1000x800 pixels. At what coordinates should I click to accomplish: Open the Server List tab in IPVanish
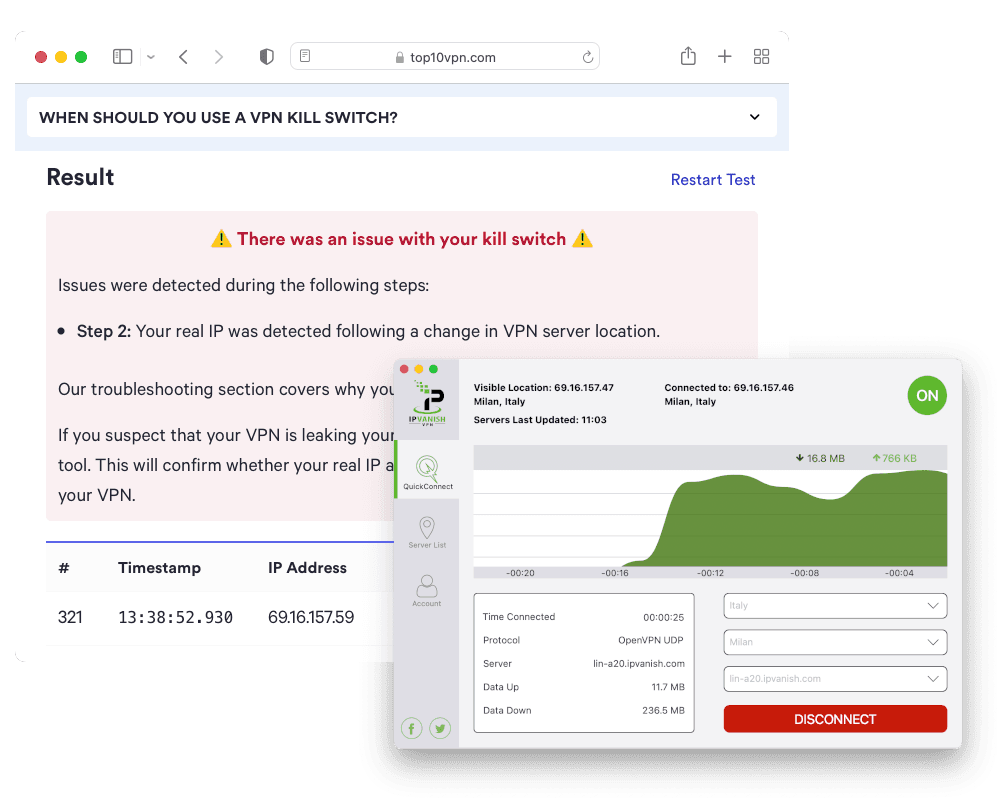427,533
